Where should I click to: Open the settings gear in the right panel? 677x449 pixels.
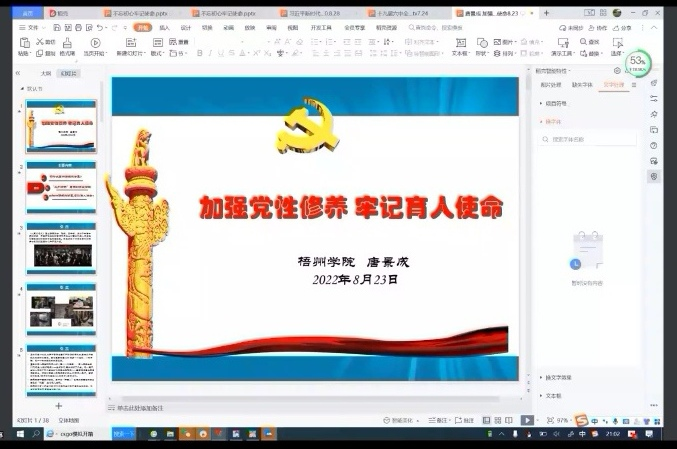click(617, 71)
